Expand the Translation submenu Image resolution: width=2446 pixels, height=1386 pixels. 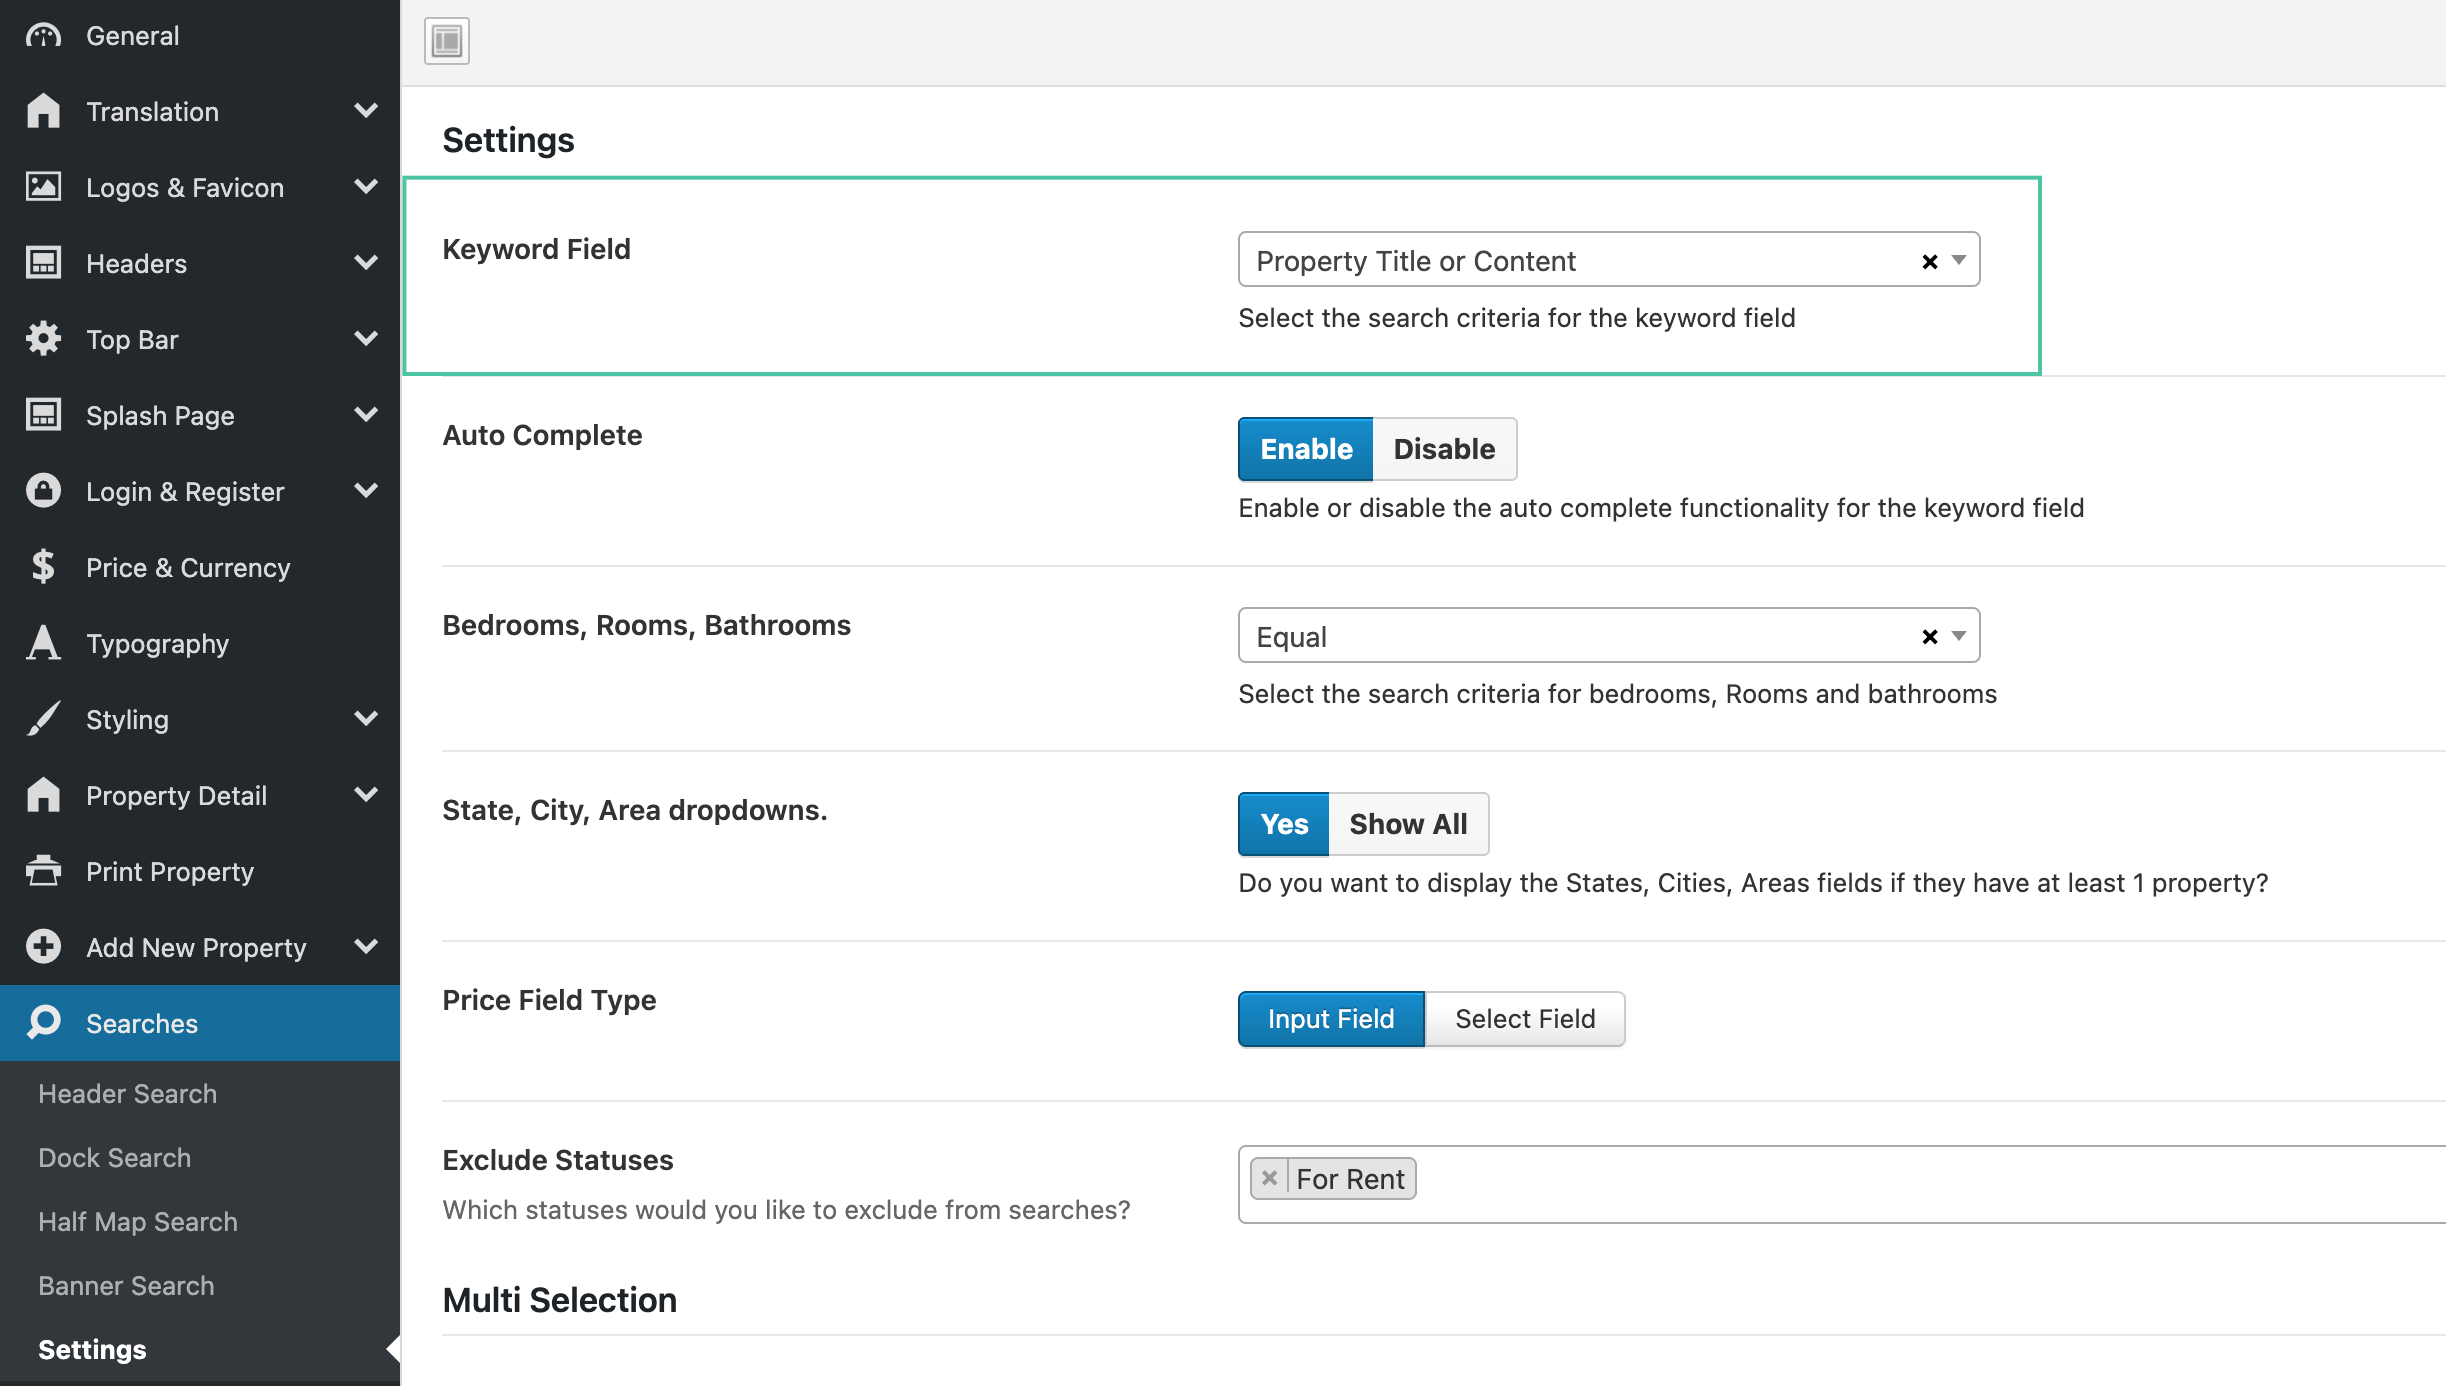pos(366,111)
